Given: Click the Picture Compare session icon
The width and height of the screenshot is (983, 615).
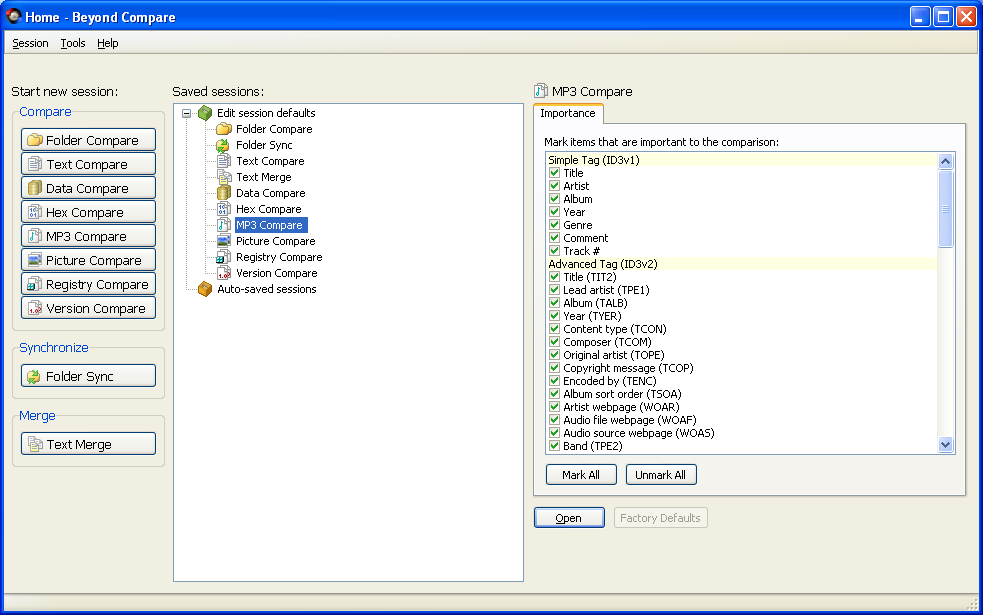Looking at the screenshot, I should (226, 241).
